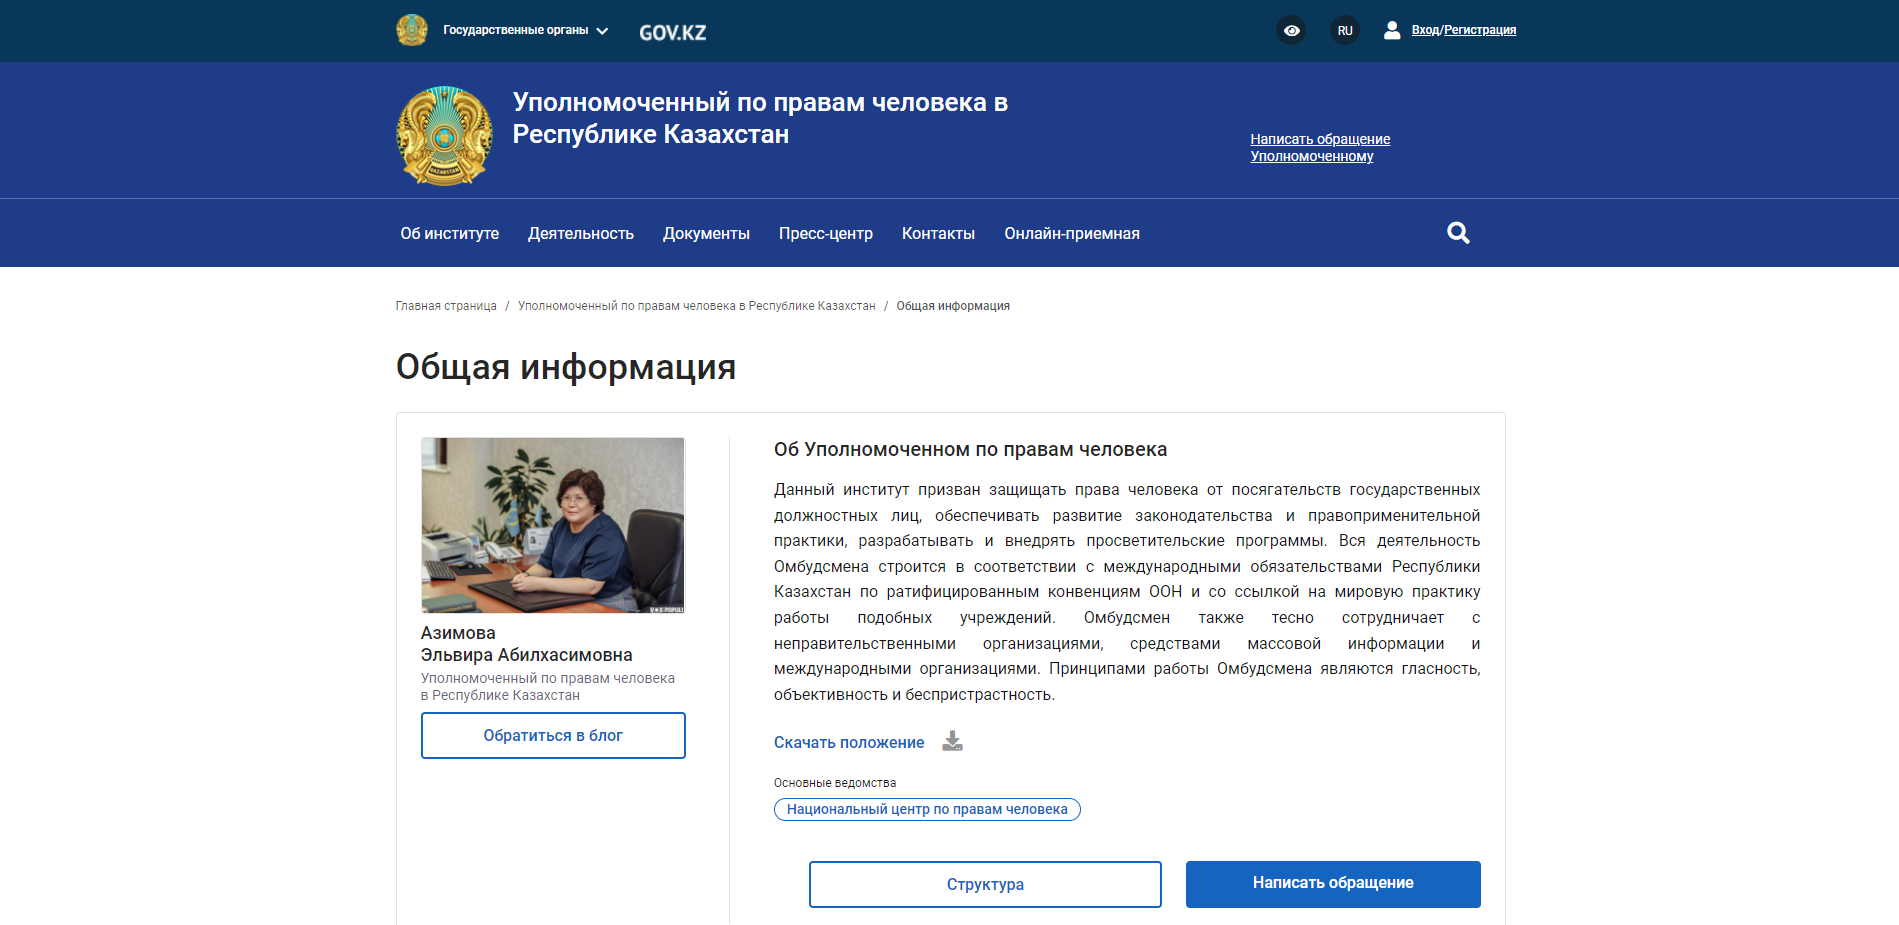Click the blue Написать обращение button
This screenshot has width=1899, height=925.
click(1333, 884)
